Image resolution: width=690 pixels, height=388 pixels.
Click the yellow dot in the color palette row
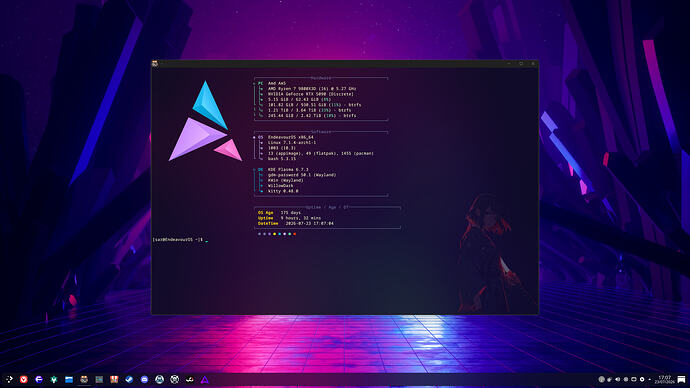(x=275, y=234)
